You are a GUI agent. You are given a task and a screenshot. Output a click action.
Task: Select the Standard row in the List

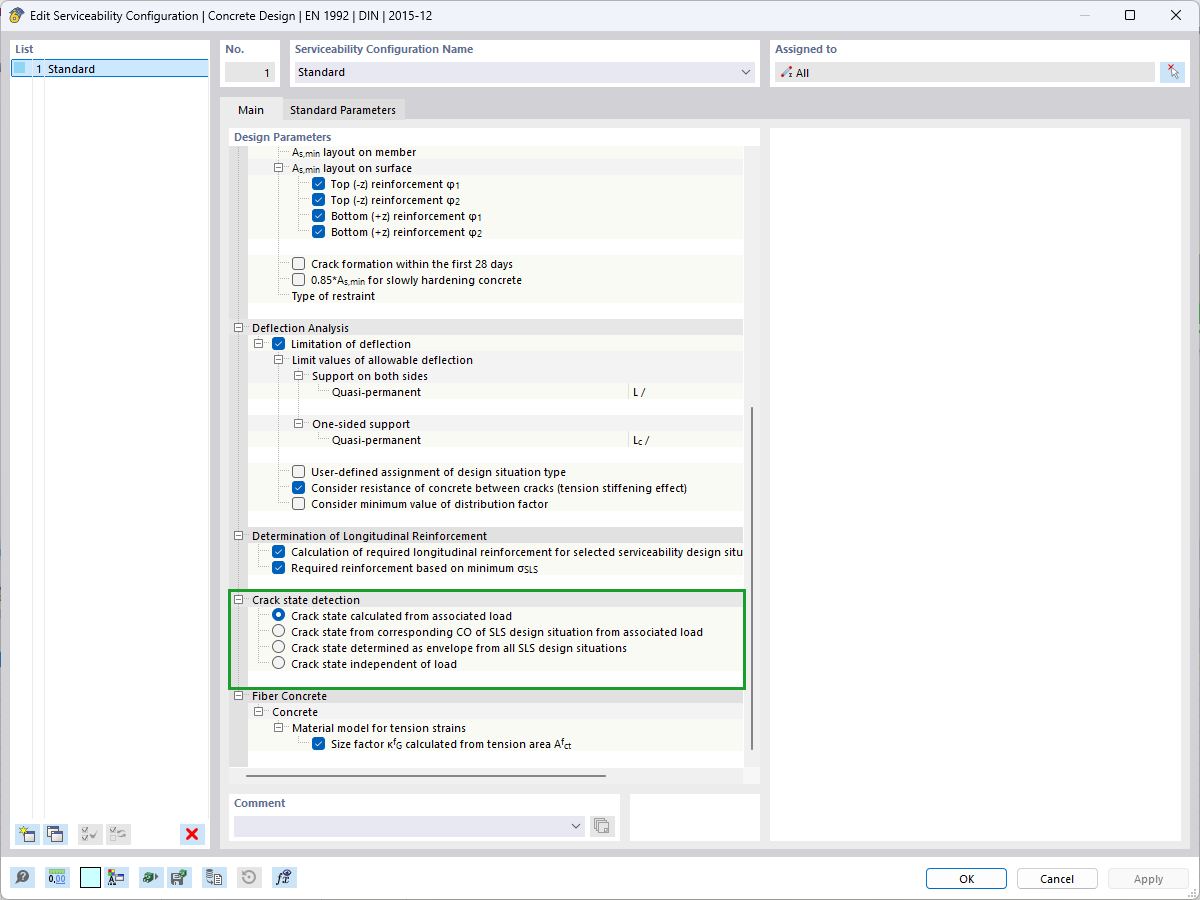click(x=110, y=69)
